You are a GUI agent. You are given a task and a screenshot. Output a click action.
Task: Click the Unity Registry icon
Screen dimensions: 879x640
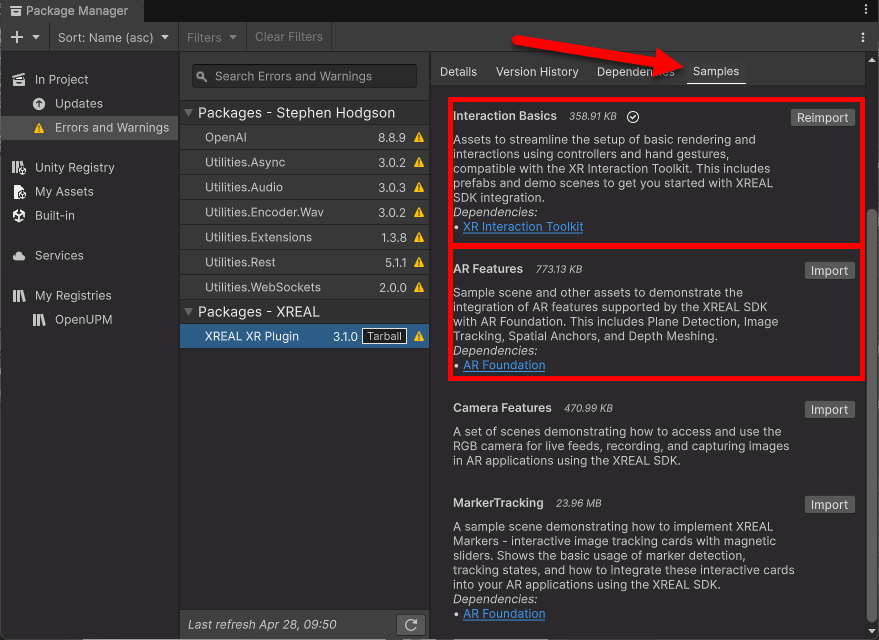(19, 168)
